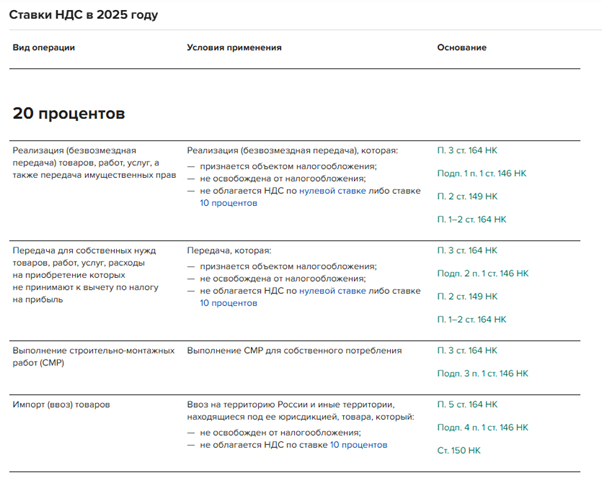Click П. 3 ст. 164 НК in СМР row
Image resolution: width=602 pixels, height=488 pixels.
pyautogui.click(x=466, y=351)
